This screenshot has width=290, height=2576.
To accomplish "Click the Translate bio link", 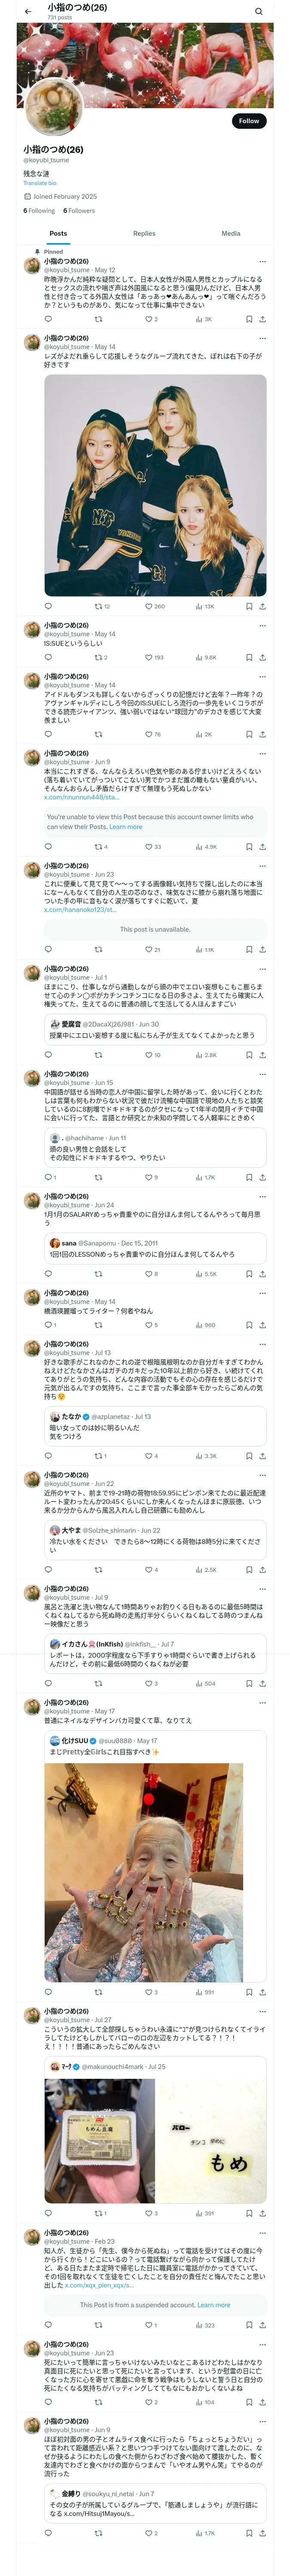I will 40,183.
